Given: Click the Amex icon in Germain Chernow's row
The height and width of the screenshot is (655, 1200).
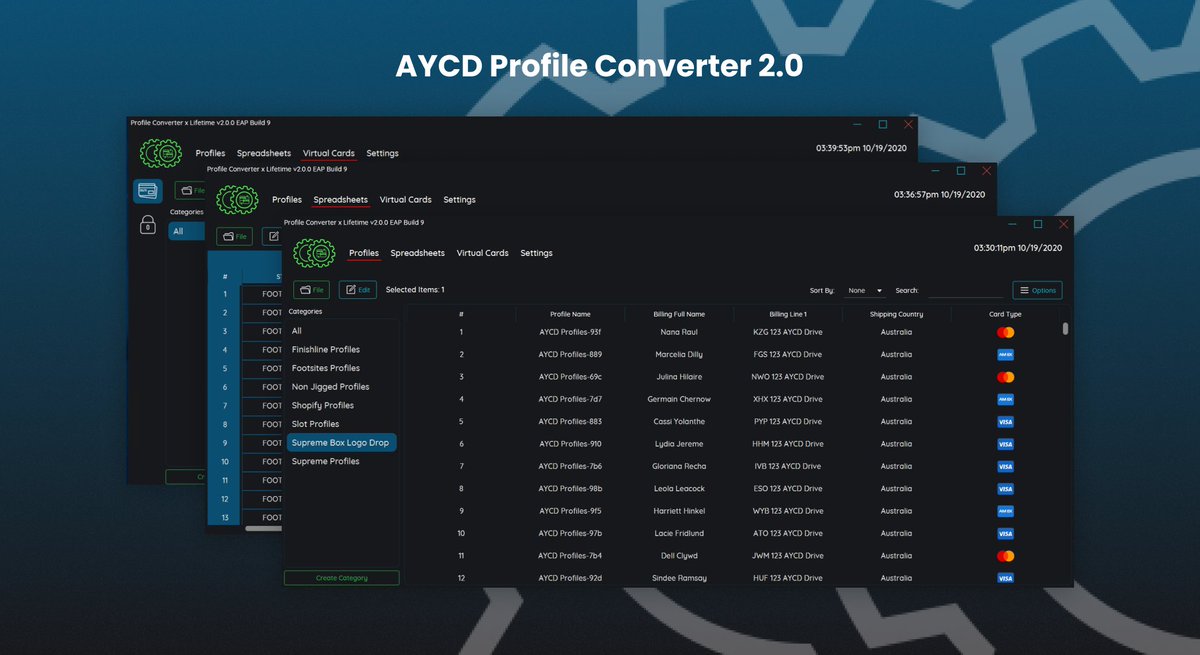Looking at the screenshot, I should pos(1006,399).
